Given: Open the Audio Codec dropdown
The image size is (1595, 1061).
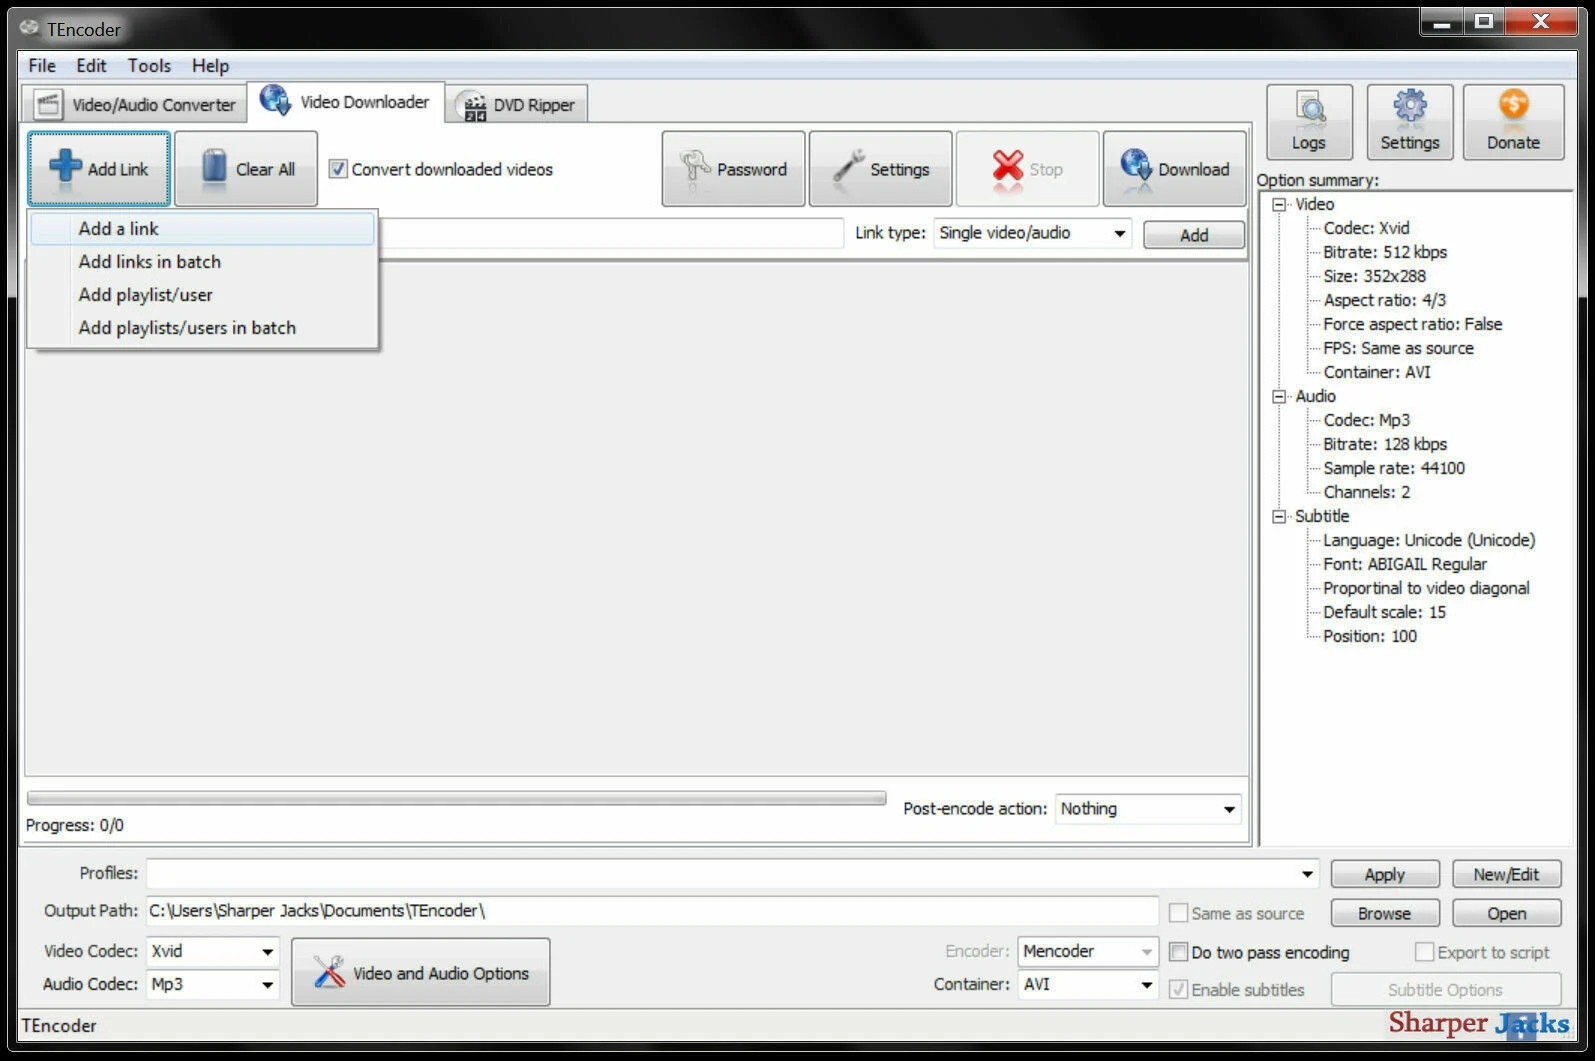Looking at the screenshot, I should point(212,984).
